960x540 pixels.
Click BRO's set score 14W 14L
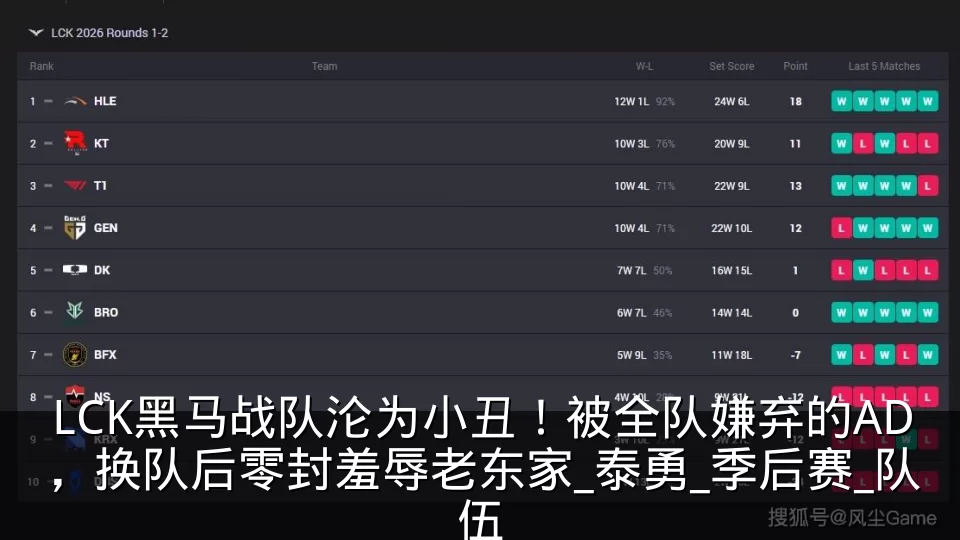(732, 313)
